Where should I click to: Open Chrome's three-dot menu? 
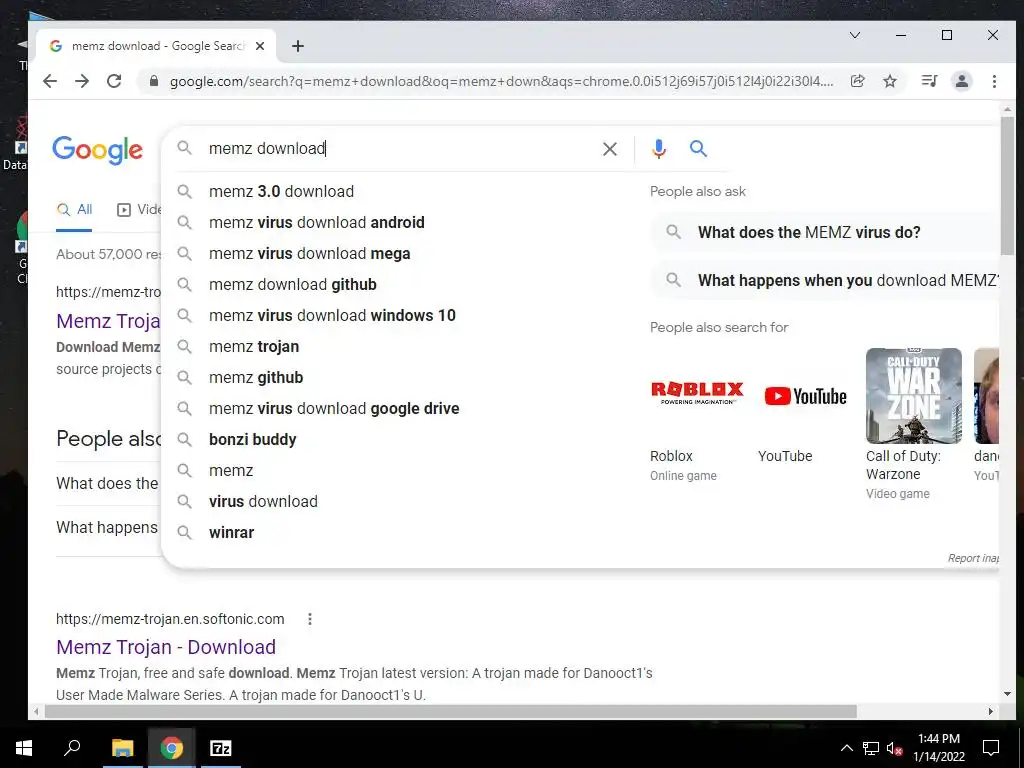coord(994,81)
